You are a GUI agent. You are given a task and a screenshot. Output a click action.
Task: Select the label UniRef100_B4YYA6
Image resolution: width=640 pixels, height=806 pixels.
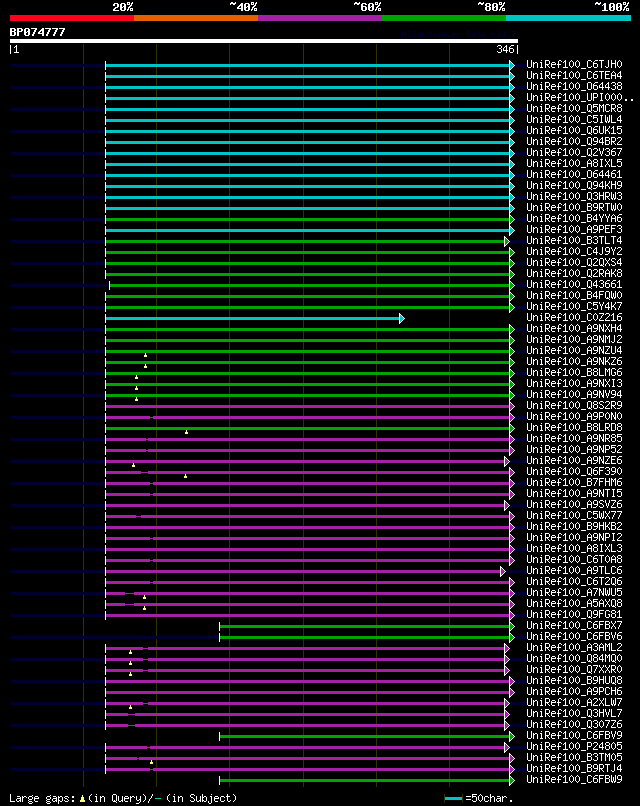(574, 218)
